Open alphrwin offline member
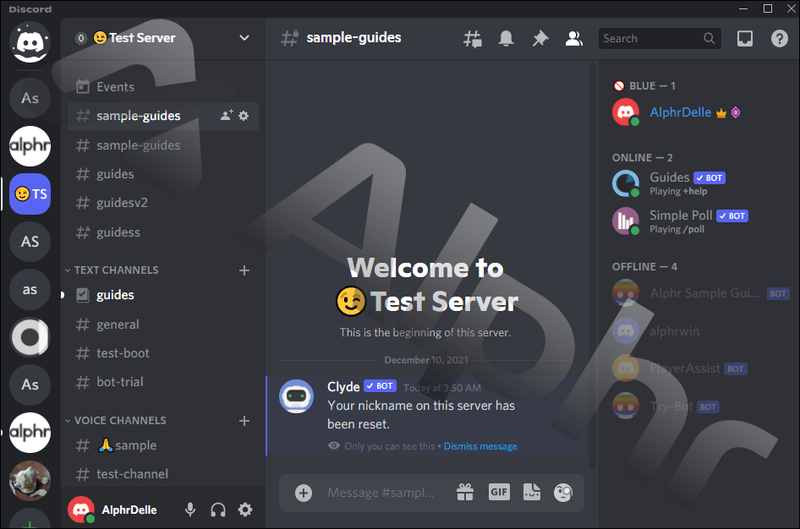The width and height of the screenshot is (800, 529). [x=698, y=331]
